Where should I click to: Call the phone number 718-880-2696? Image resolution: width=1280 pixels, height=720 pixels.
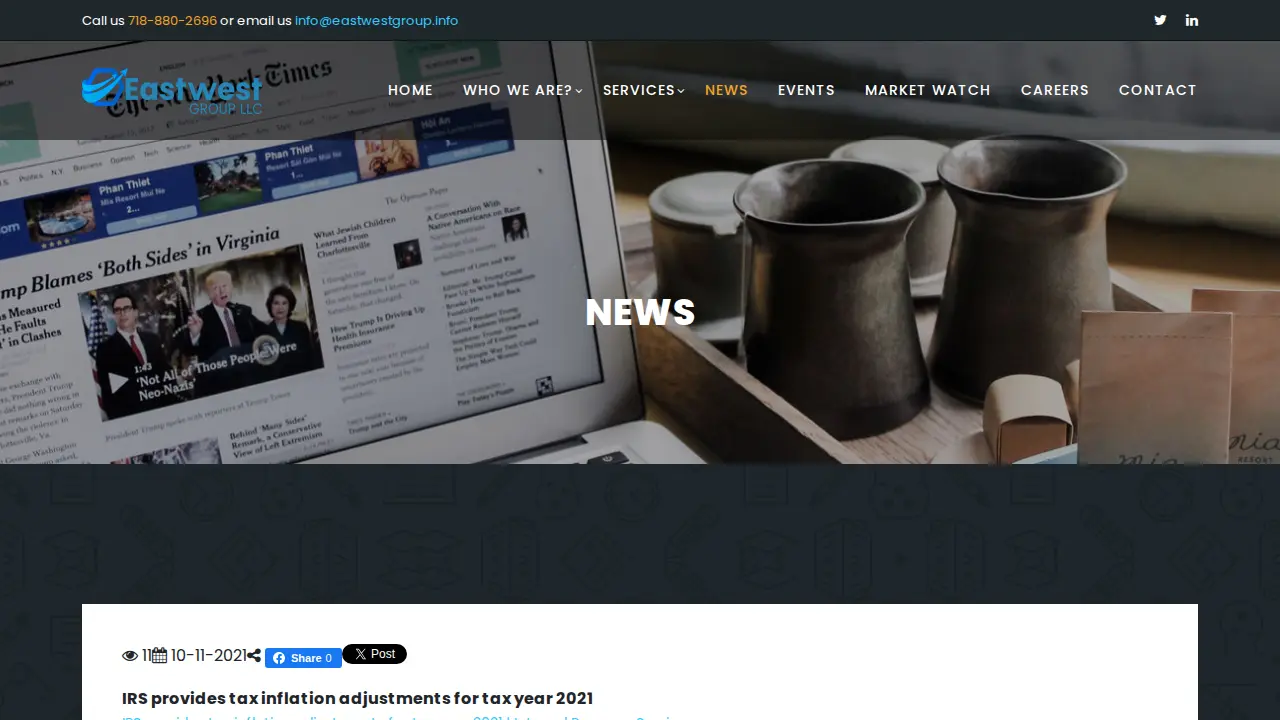point(172,20)
